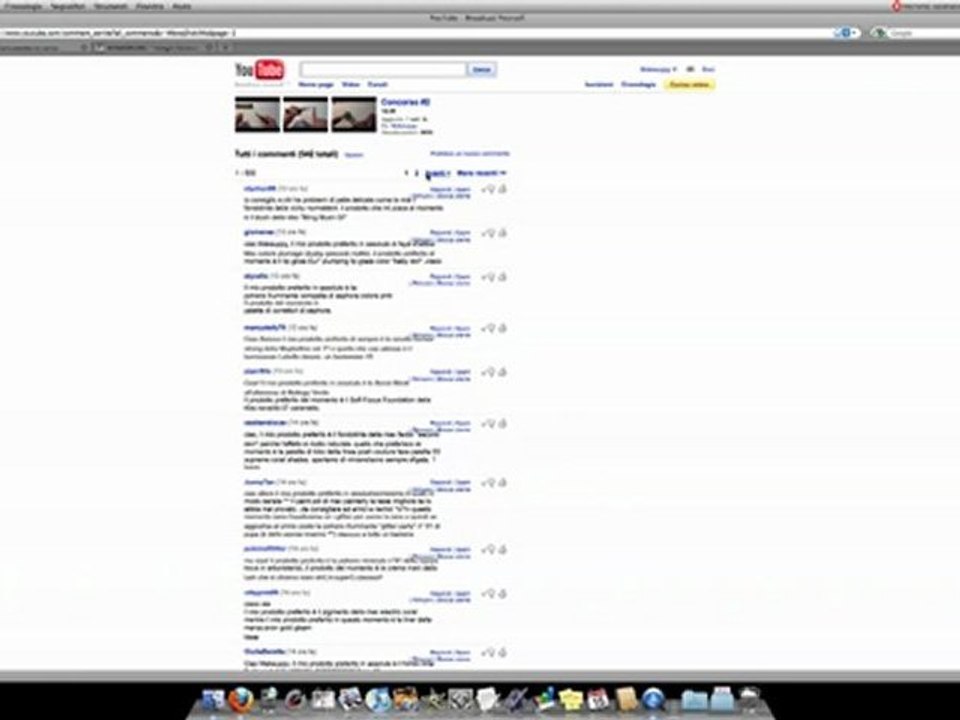Open the Cronologia link on YouTube page
Viewport: 960px width, 720px height.
639,84
